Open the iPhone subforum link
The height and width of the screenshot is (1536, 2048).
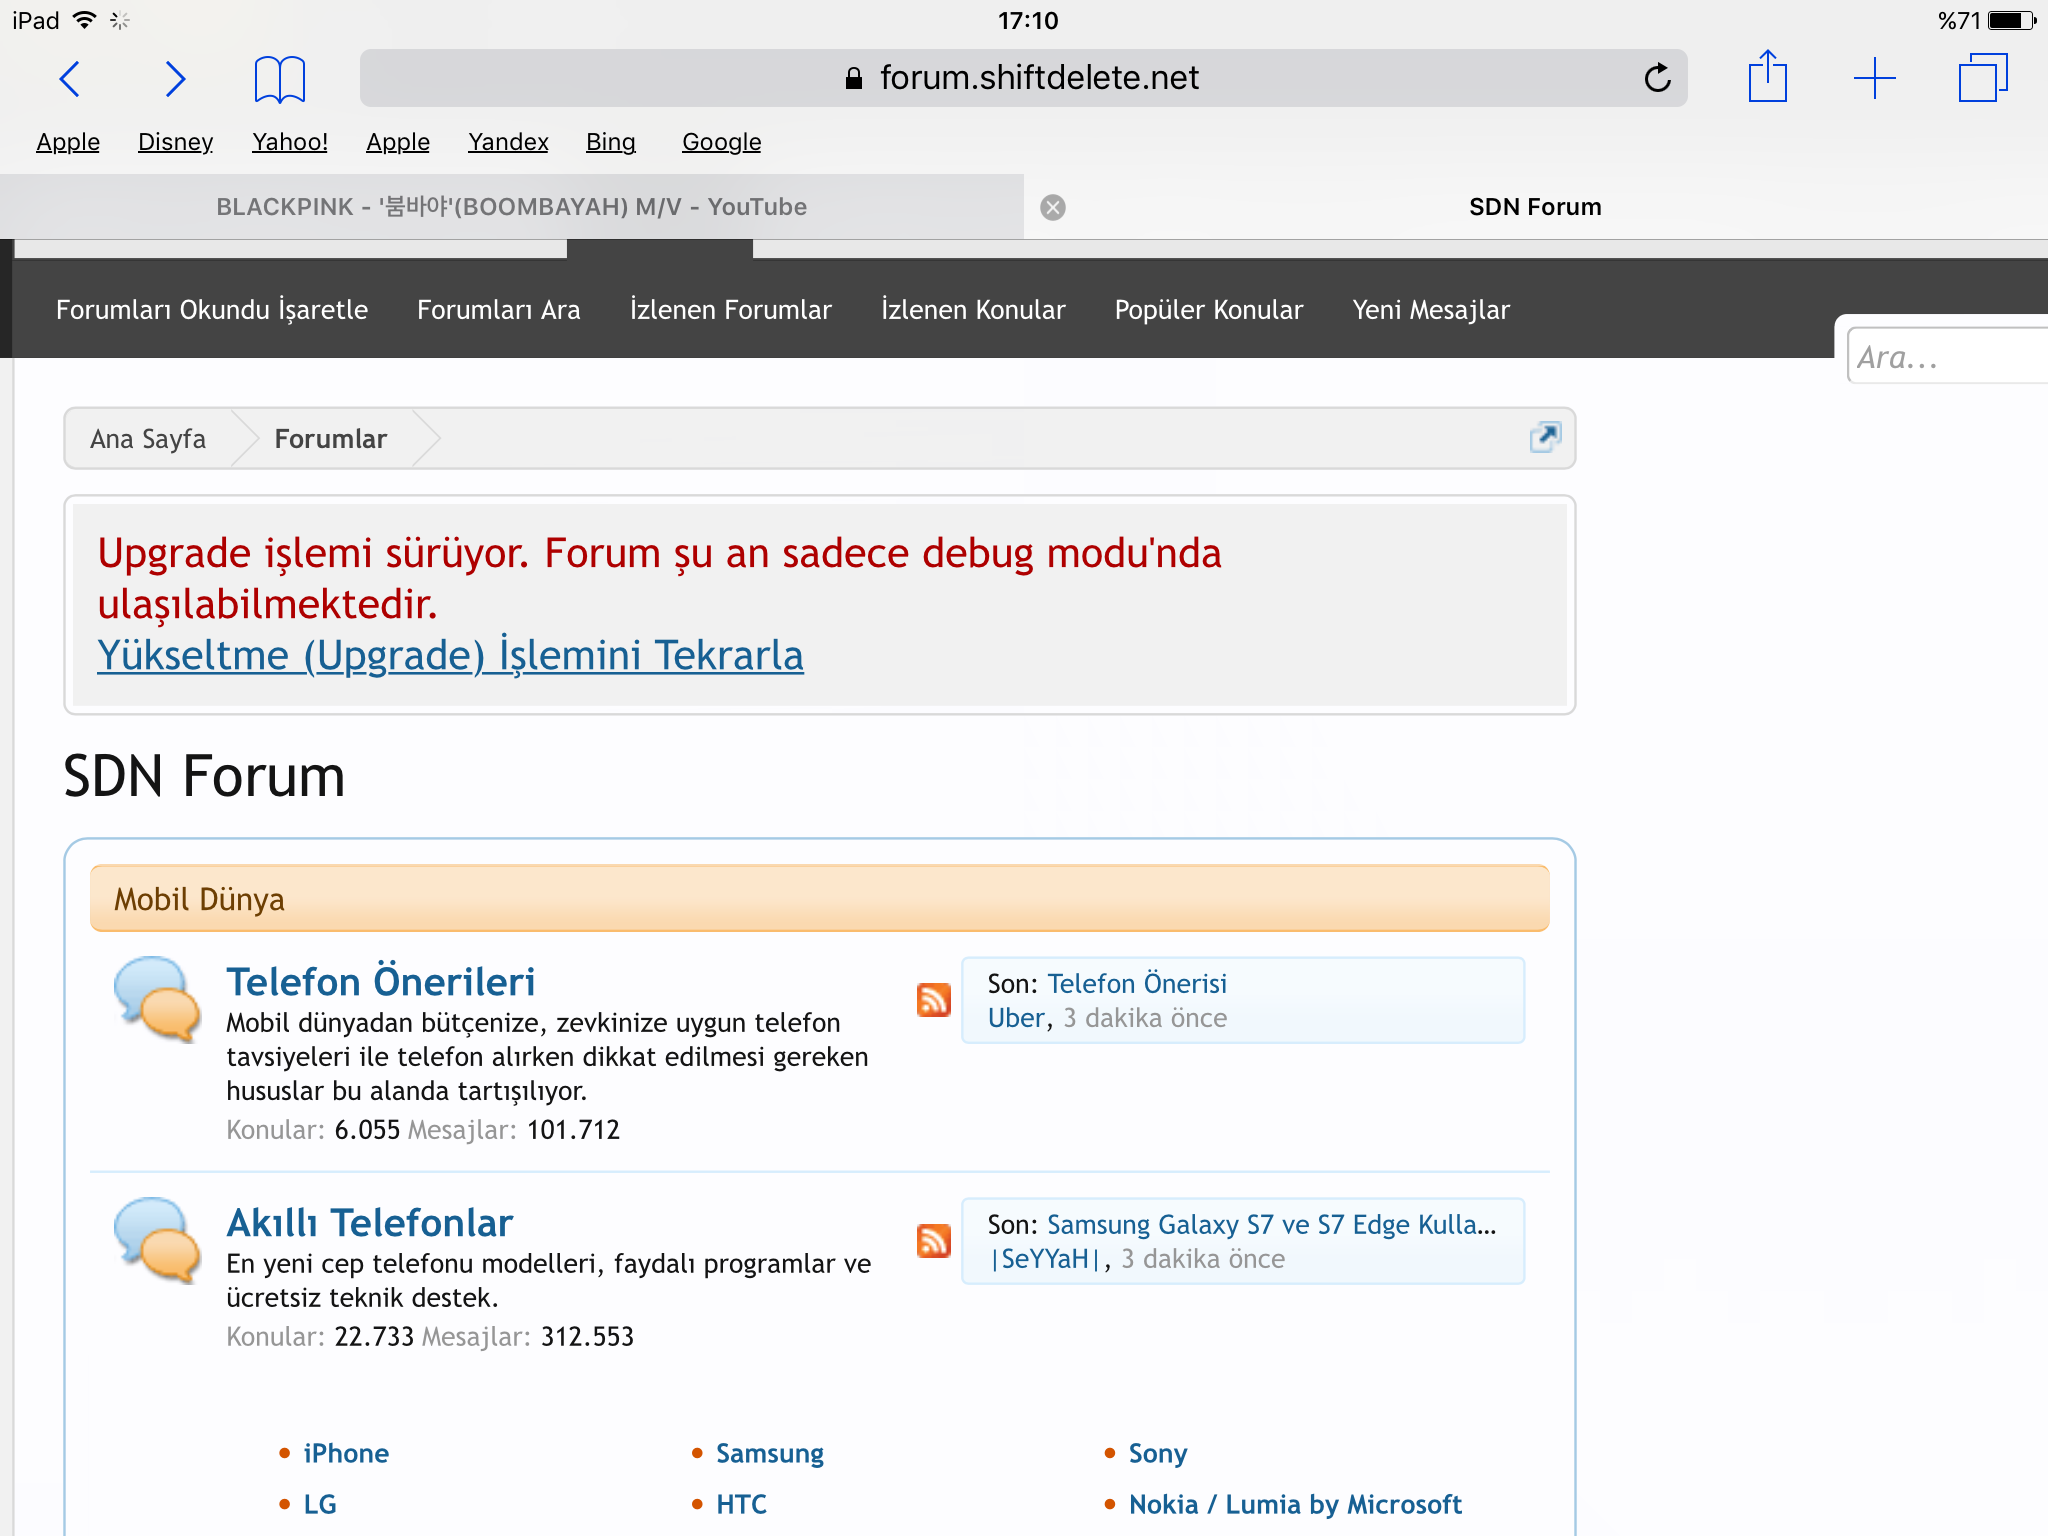coord(346,1453)
